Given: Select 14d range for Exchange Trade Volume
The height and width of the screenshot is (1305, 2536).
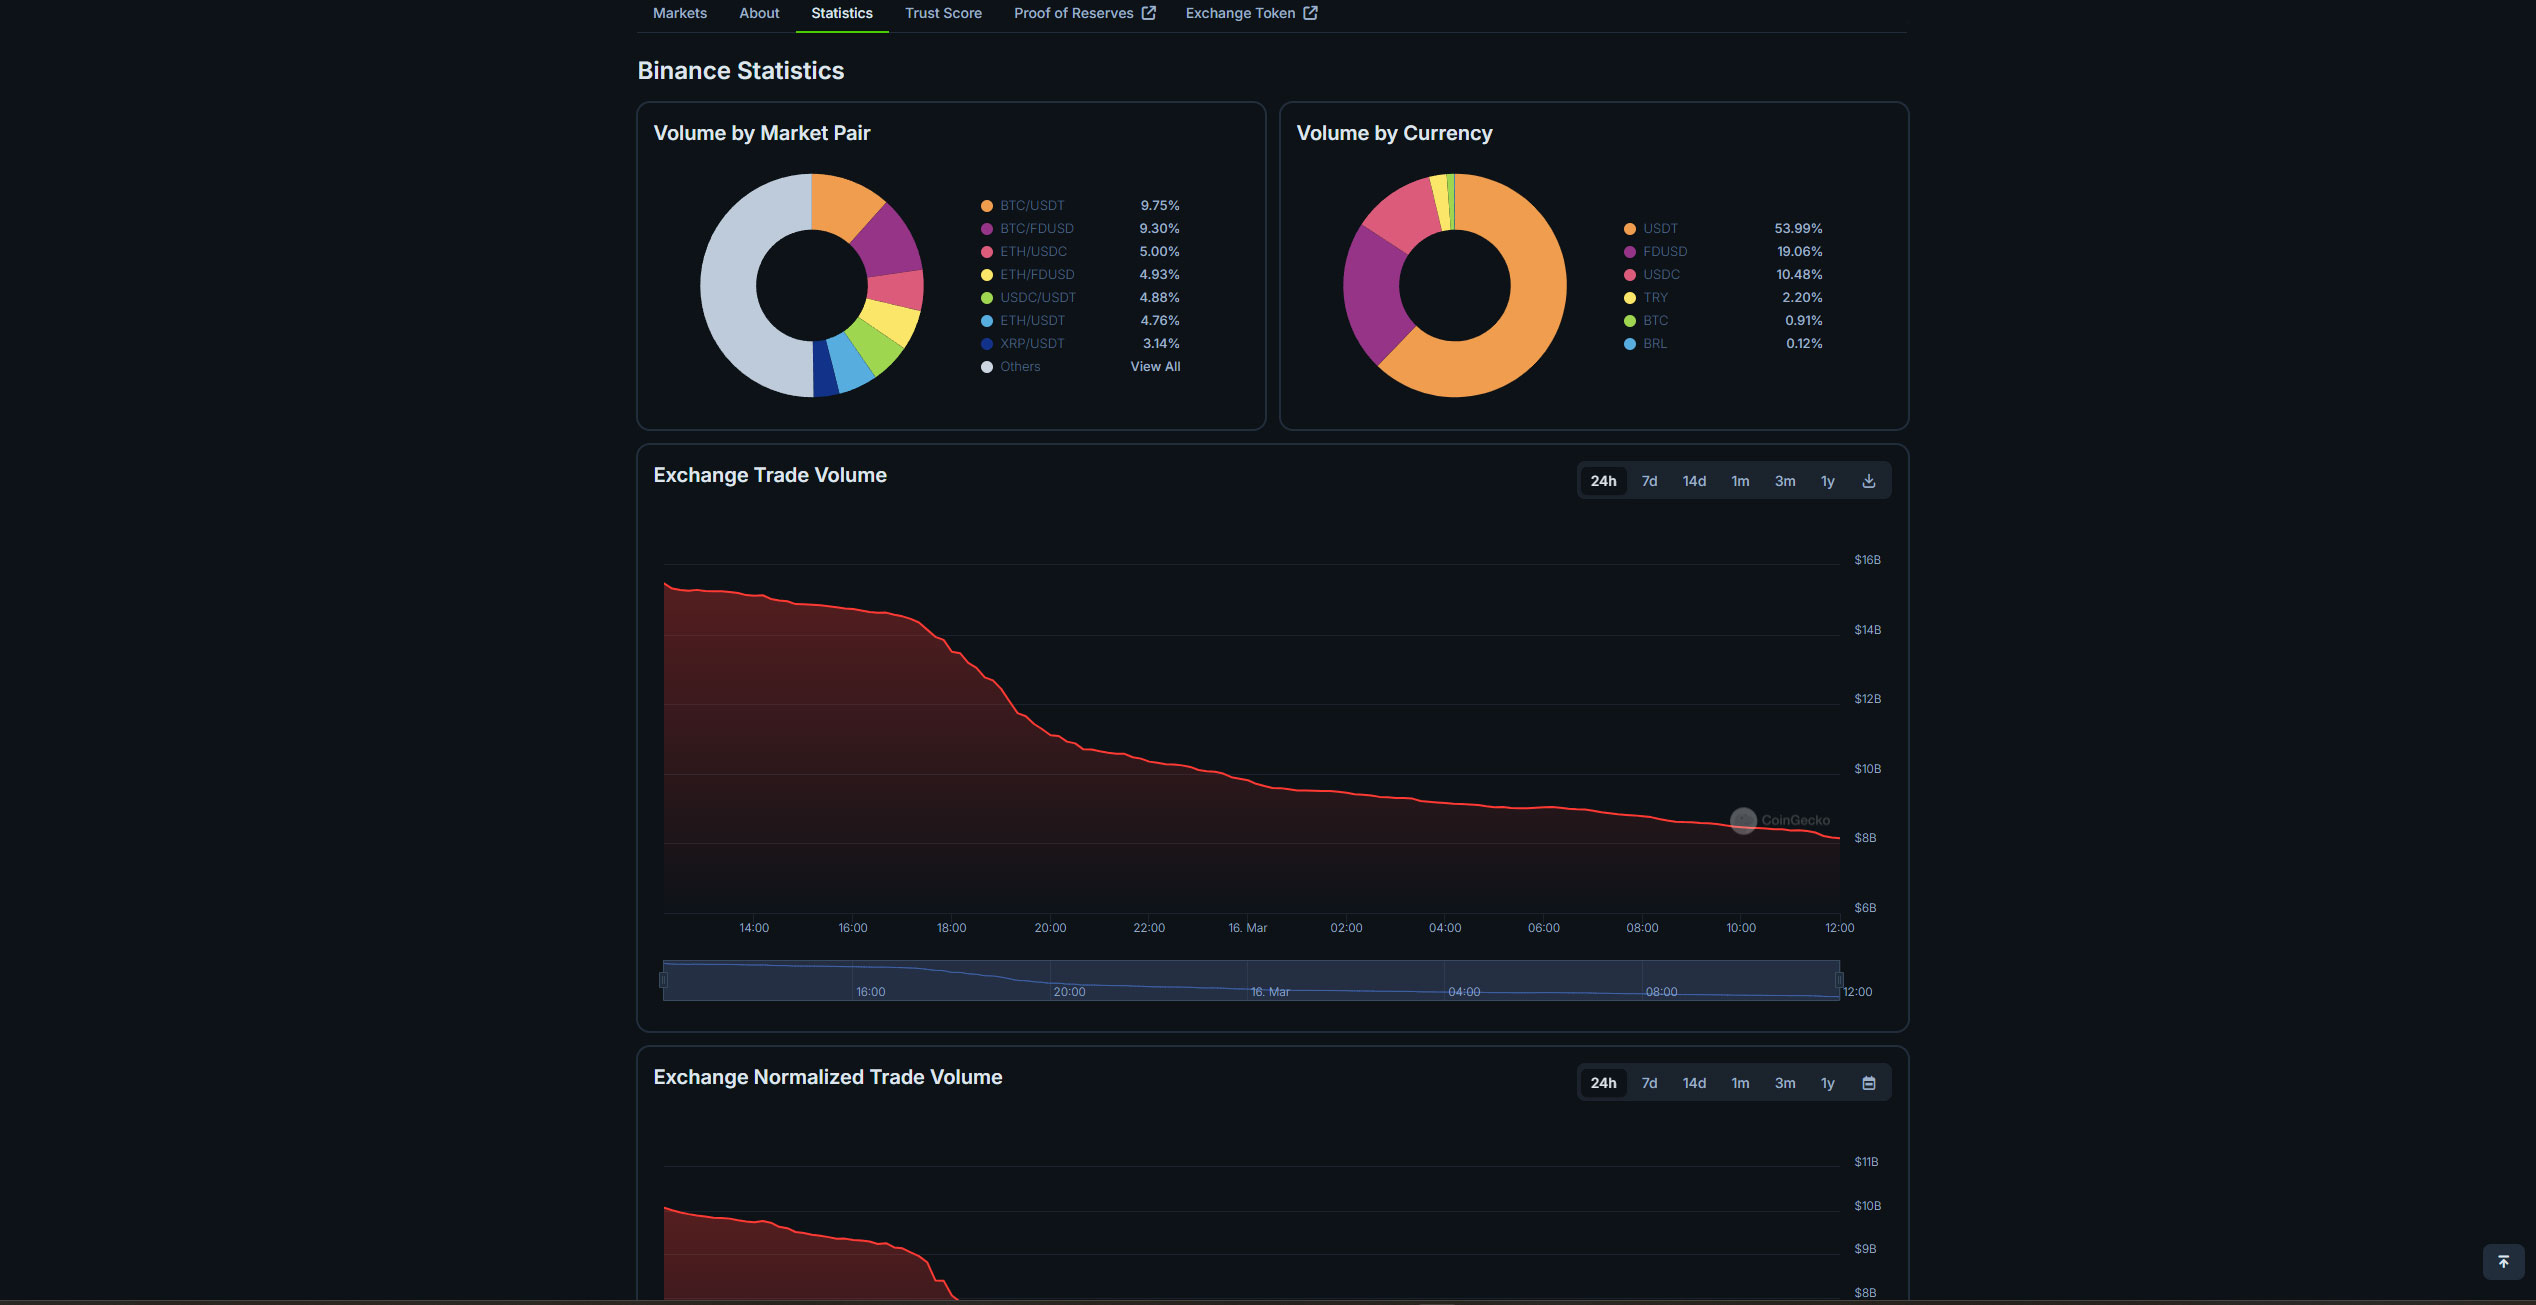Looking at the screenshot, I should [x=1694, y=481].
